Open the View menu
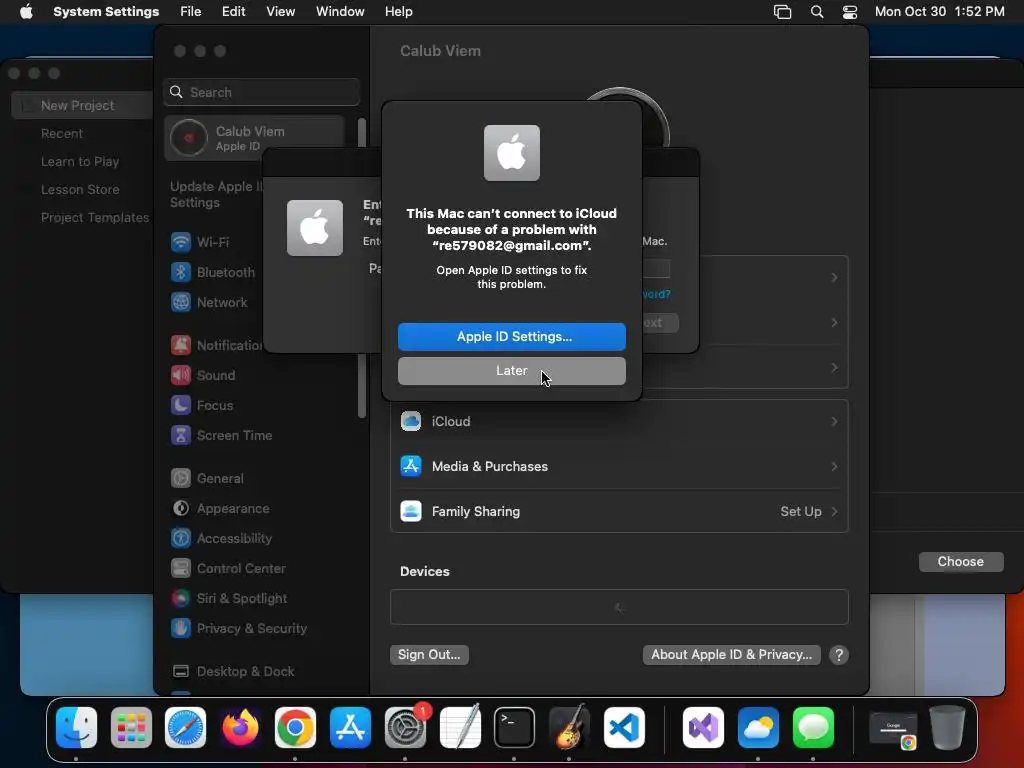The image size is (1024, 768). pyautogui.click(x=280, y=12)
